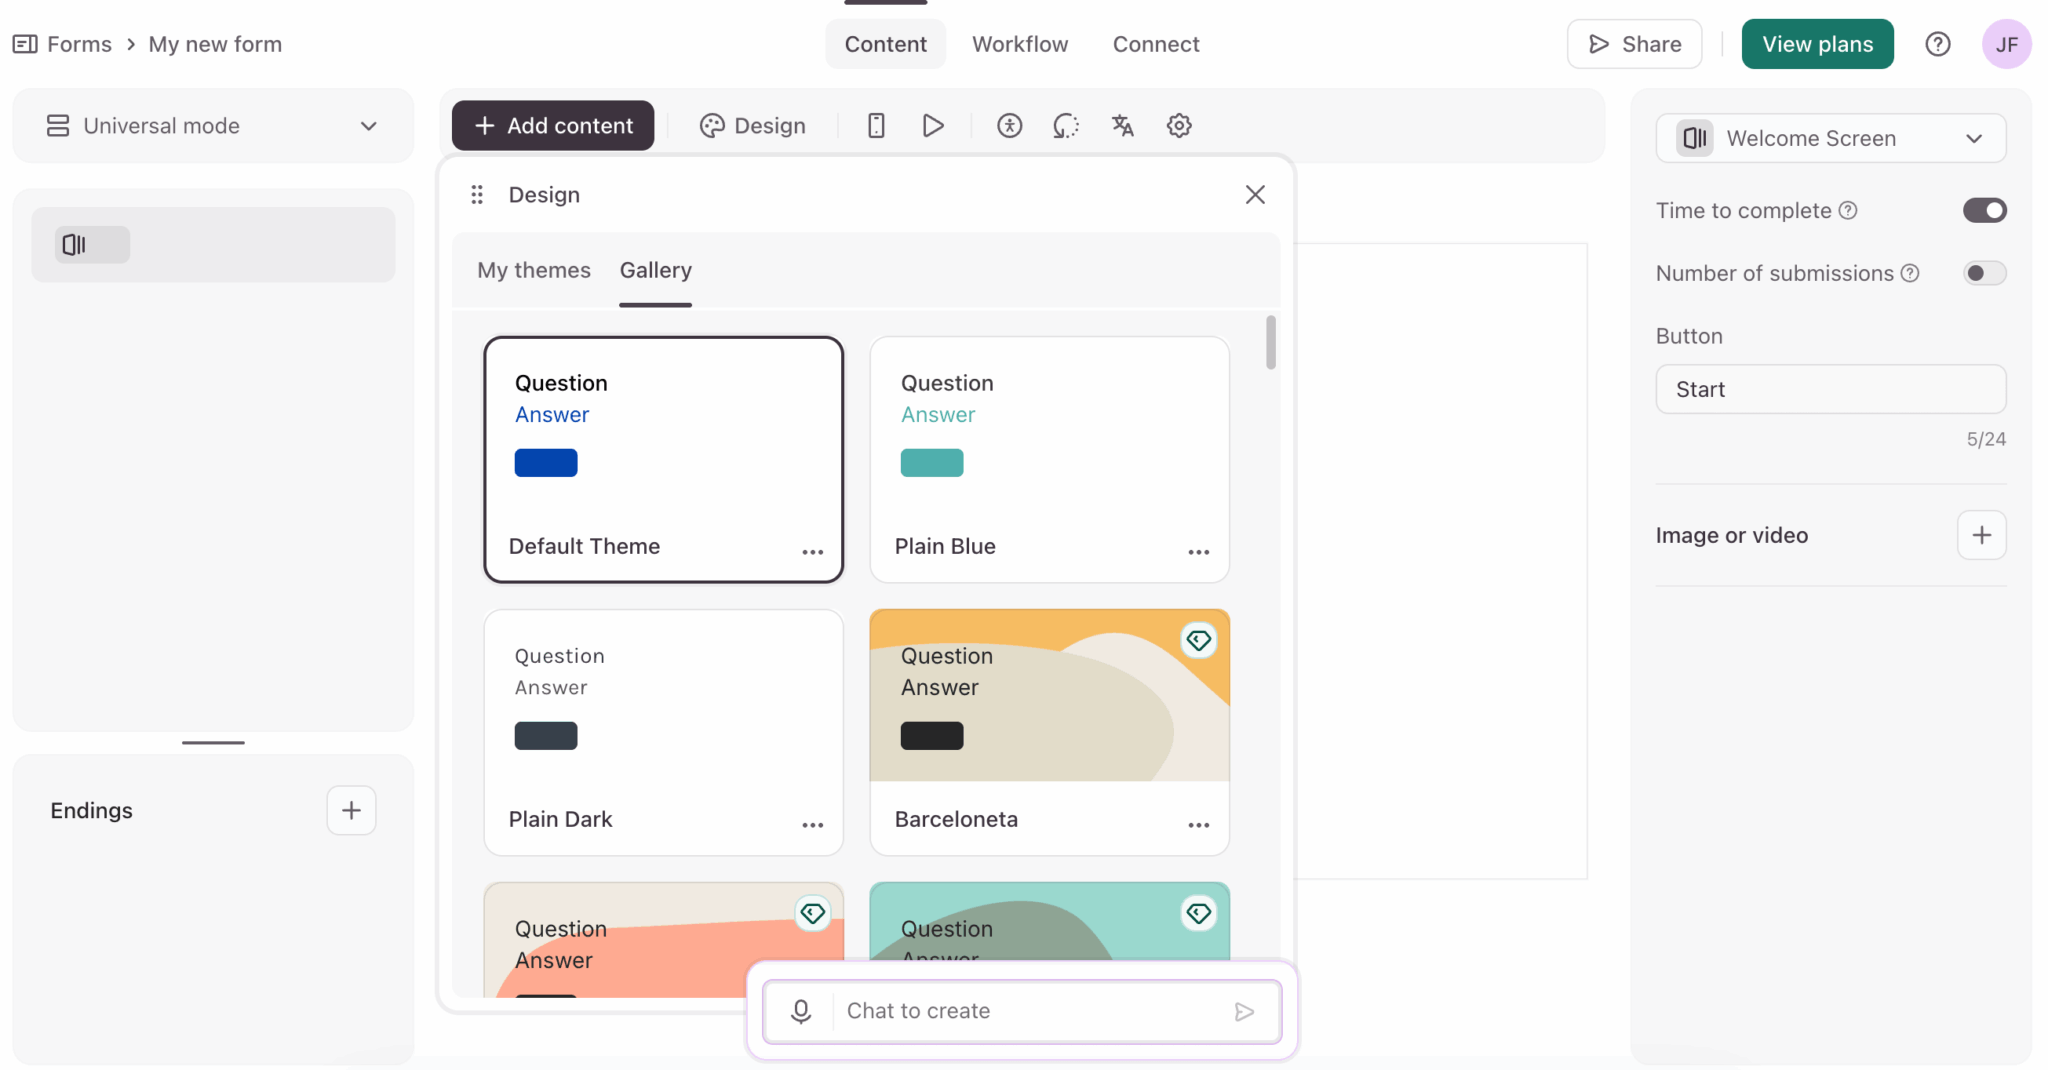Image resolution: width=2048 pixels, height=1070 pixels.
Task: Click the Barceloneta premium diamond badge
Action: (1198, 640)
